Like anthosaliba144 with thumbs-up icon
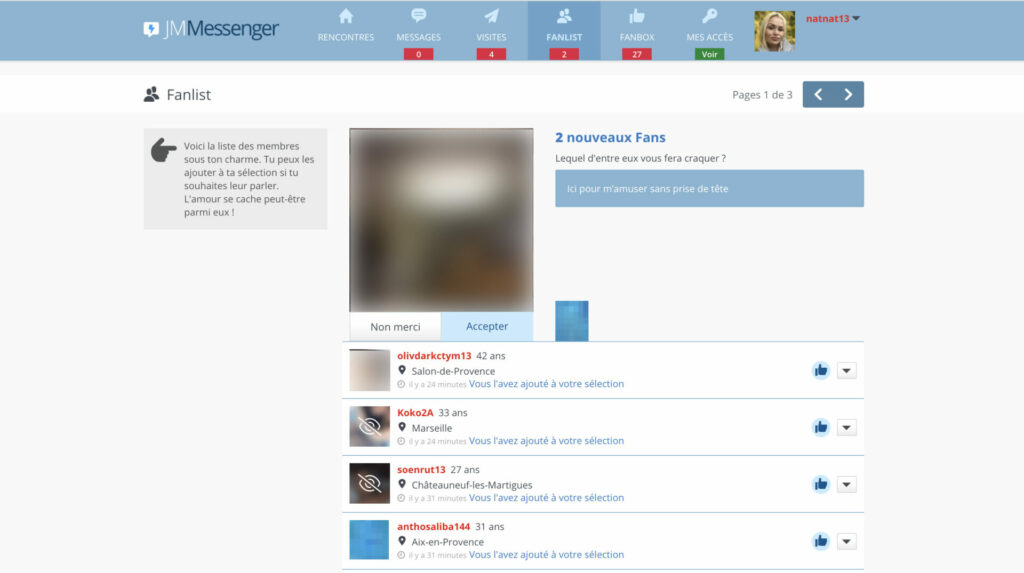This screenshot has height=573, width=1024. pyautogui.click(x=821, y=541)
